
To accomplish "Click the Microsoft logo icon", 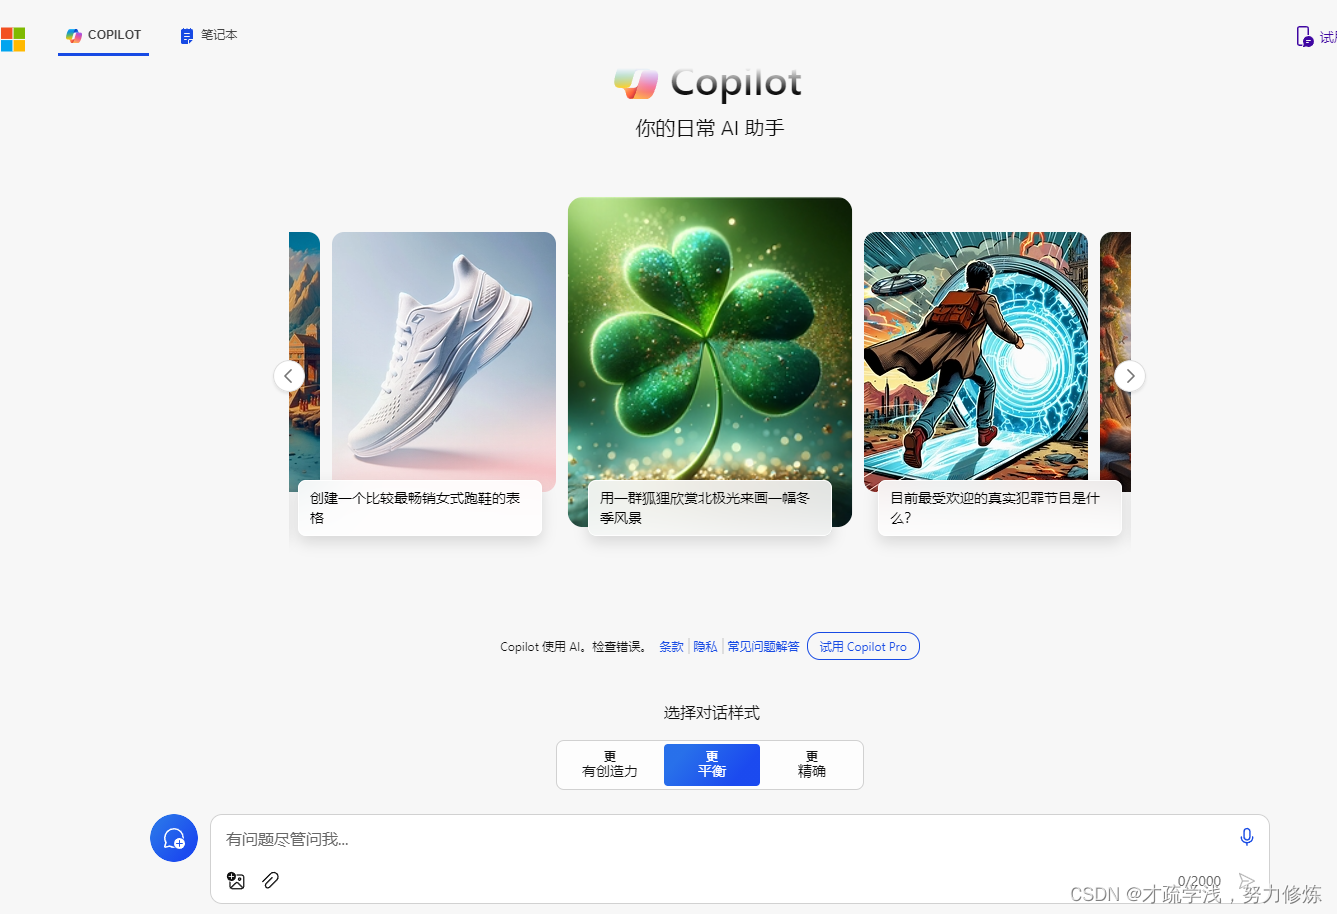I will (13, 39).
